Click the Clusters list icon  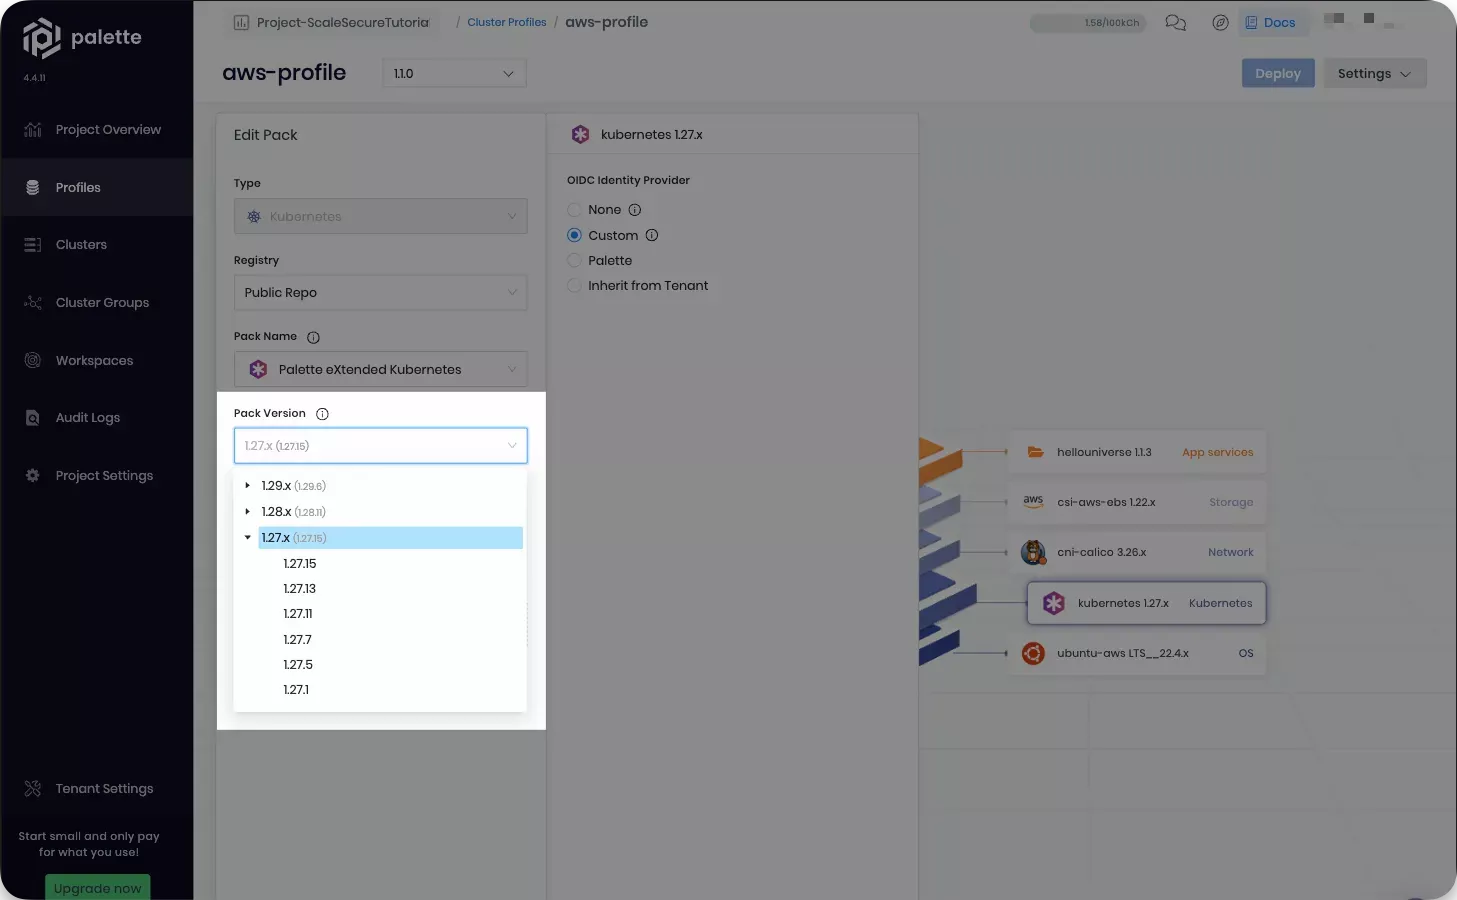[x=33, y=245]
